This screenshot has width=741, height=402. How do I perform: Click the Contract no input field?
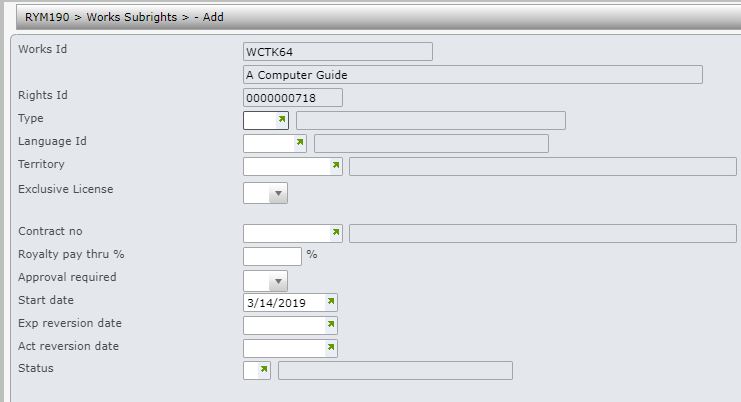pyautogui.click(x=287, y=233)
